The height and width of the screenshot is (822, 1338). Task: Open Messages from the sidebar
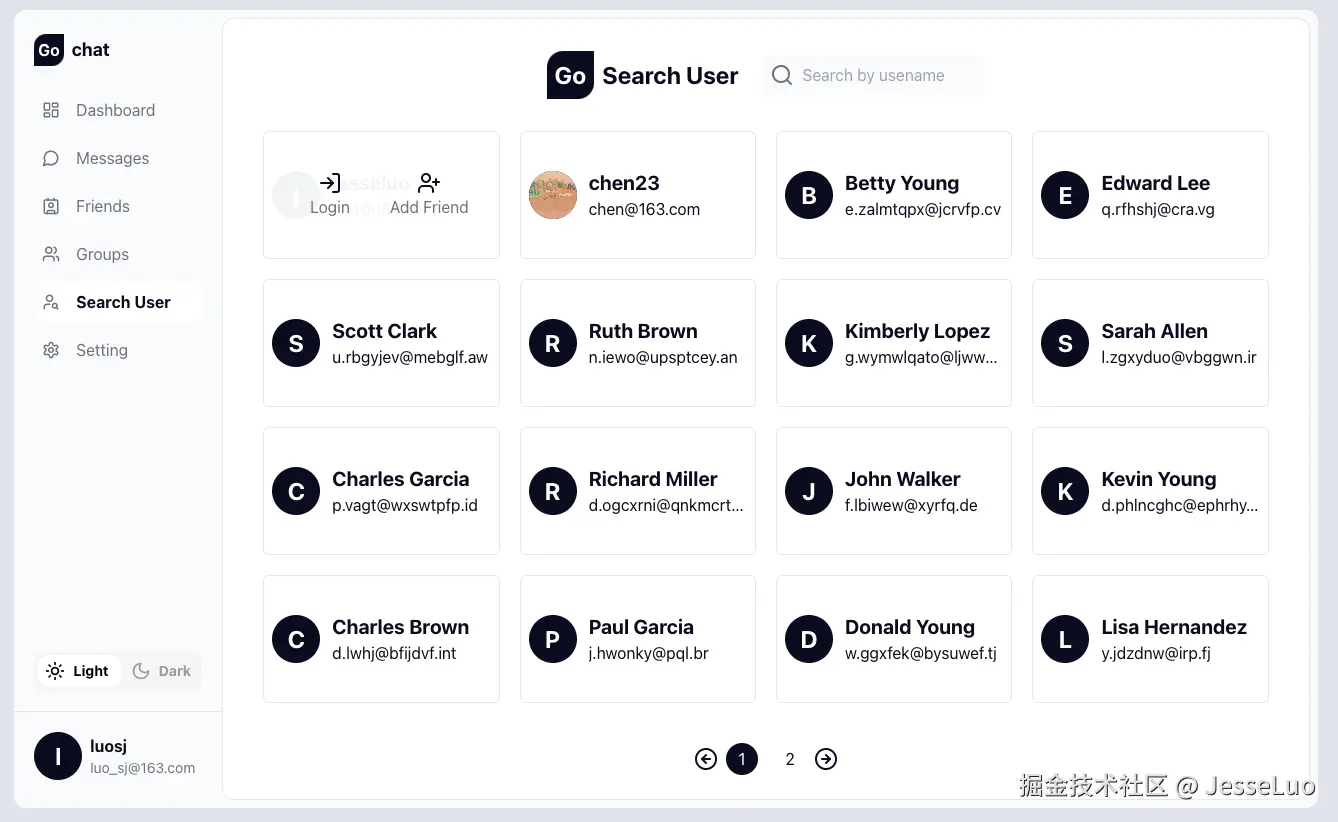click(118, 158)
